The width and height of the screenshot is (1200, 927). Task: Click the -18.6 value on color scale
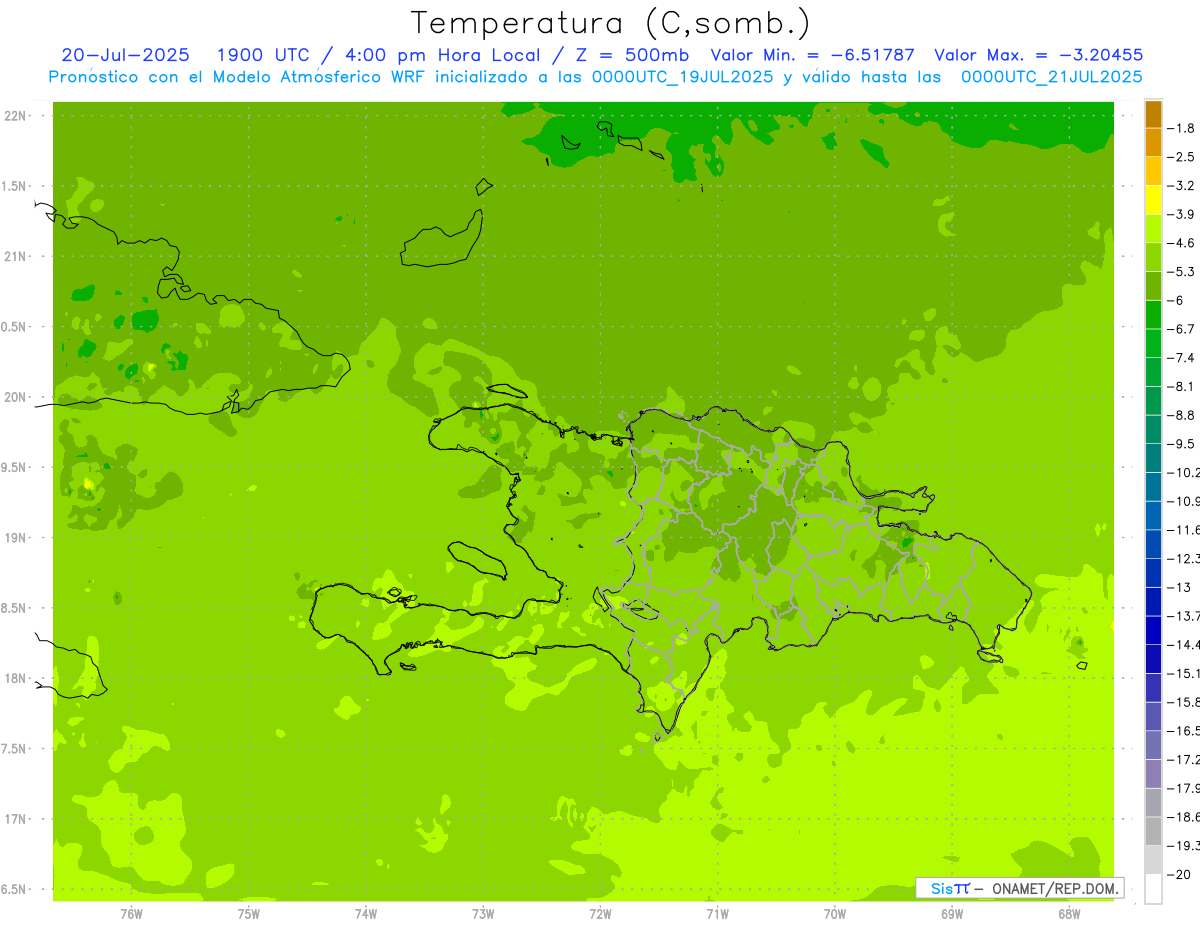pyautogui.click(x=1184, y=817)
